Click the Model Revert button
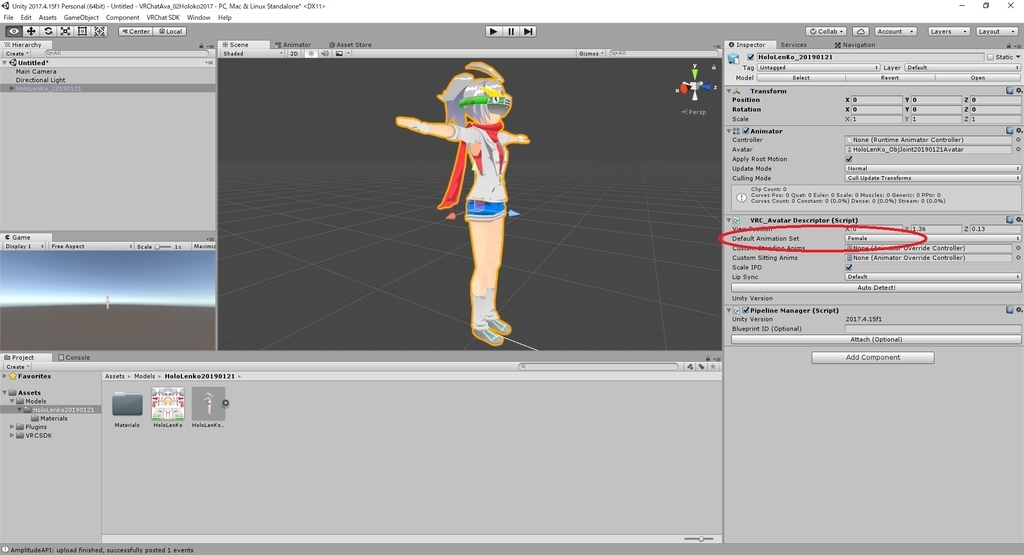Screen dimensions: 1024x555 889,78
